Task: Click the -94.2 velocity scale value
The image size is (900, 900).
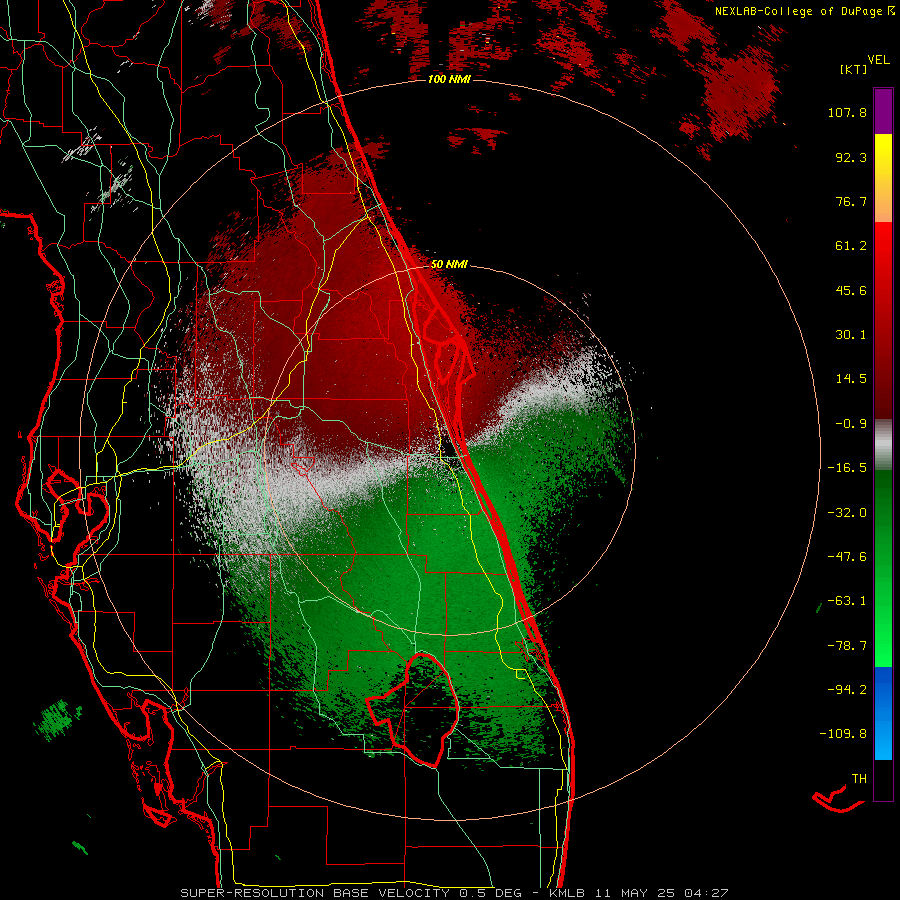Action: coord(847,689)
